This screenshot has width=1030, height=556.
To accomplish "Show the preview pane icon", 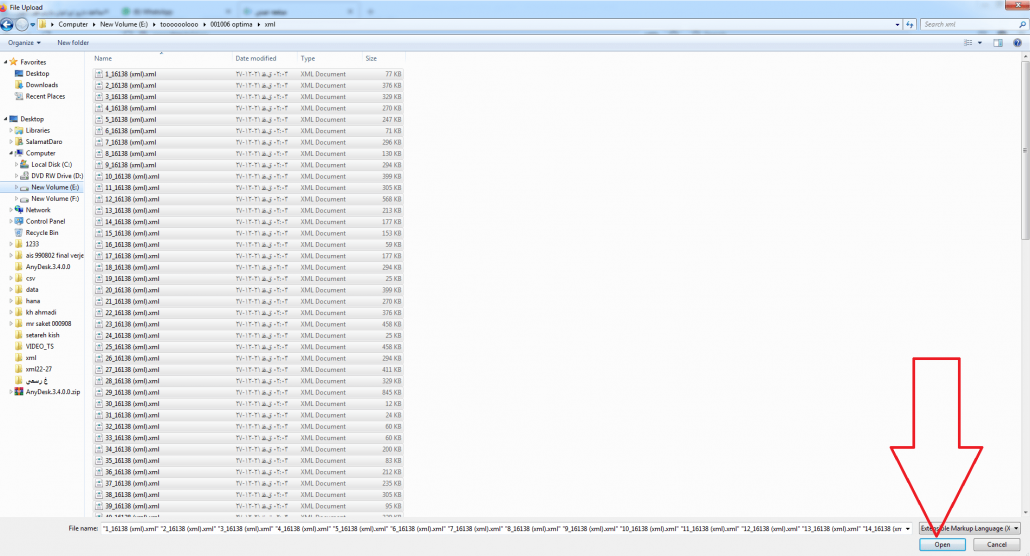I will [997, 43].
